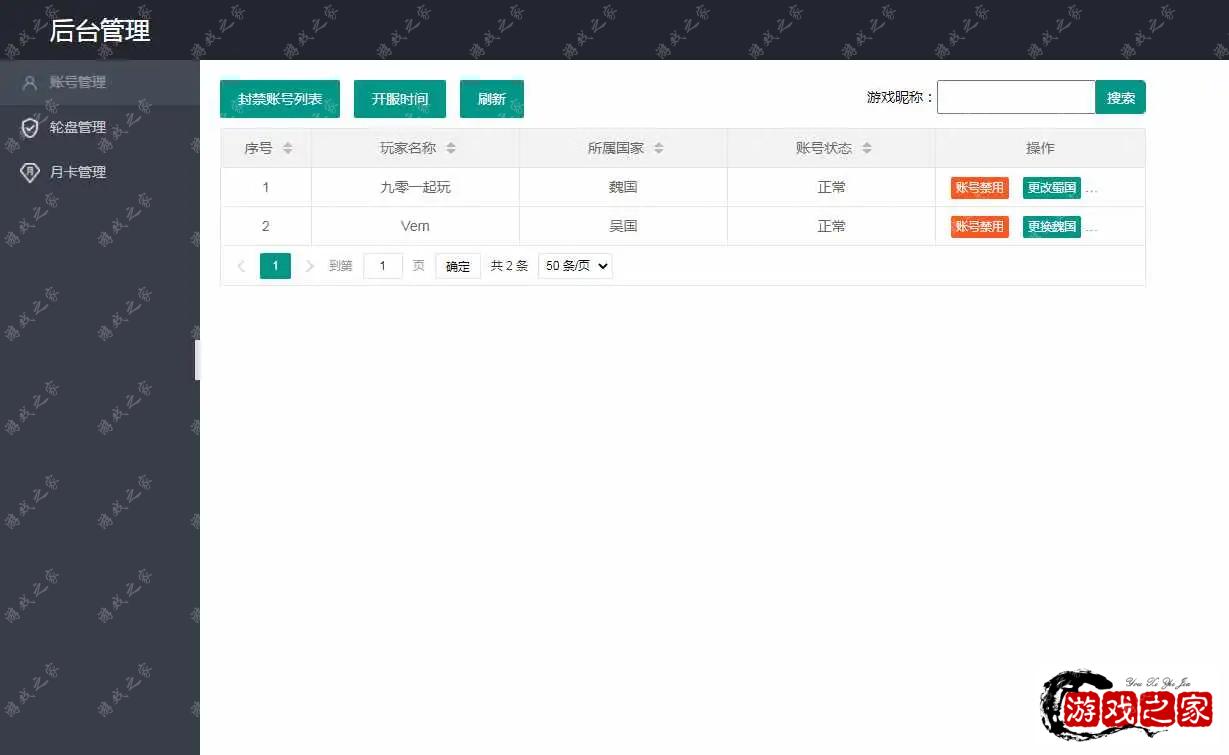Screen dimensions: 1229x755
Task: Open 轮盘管理 in sidebar
Action: 100,127
